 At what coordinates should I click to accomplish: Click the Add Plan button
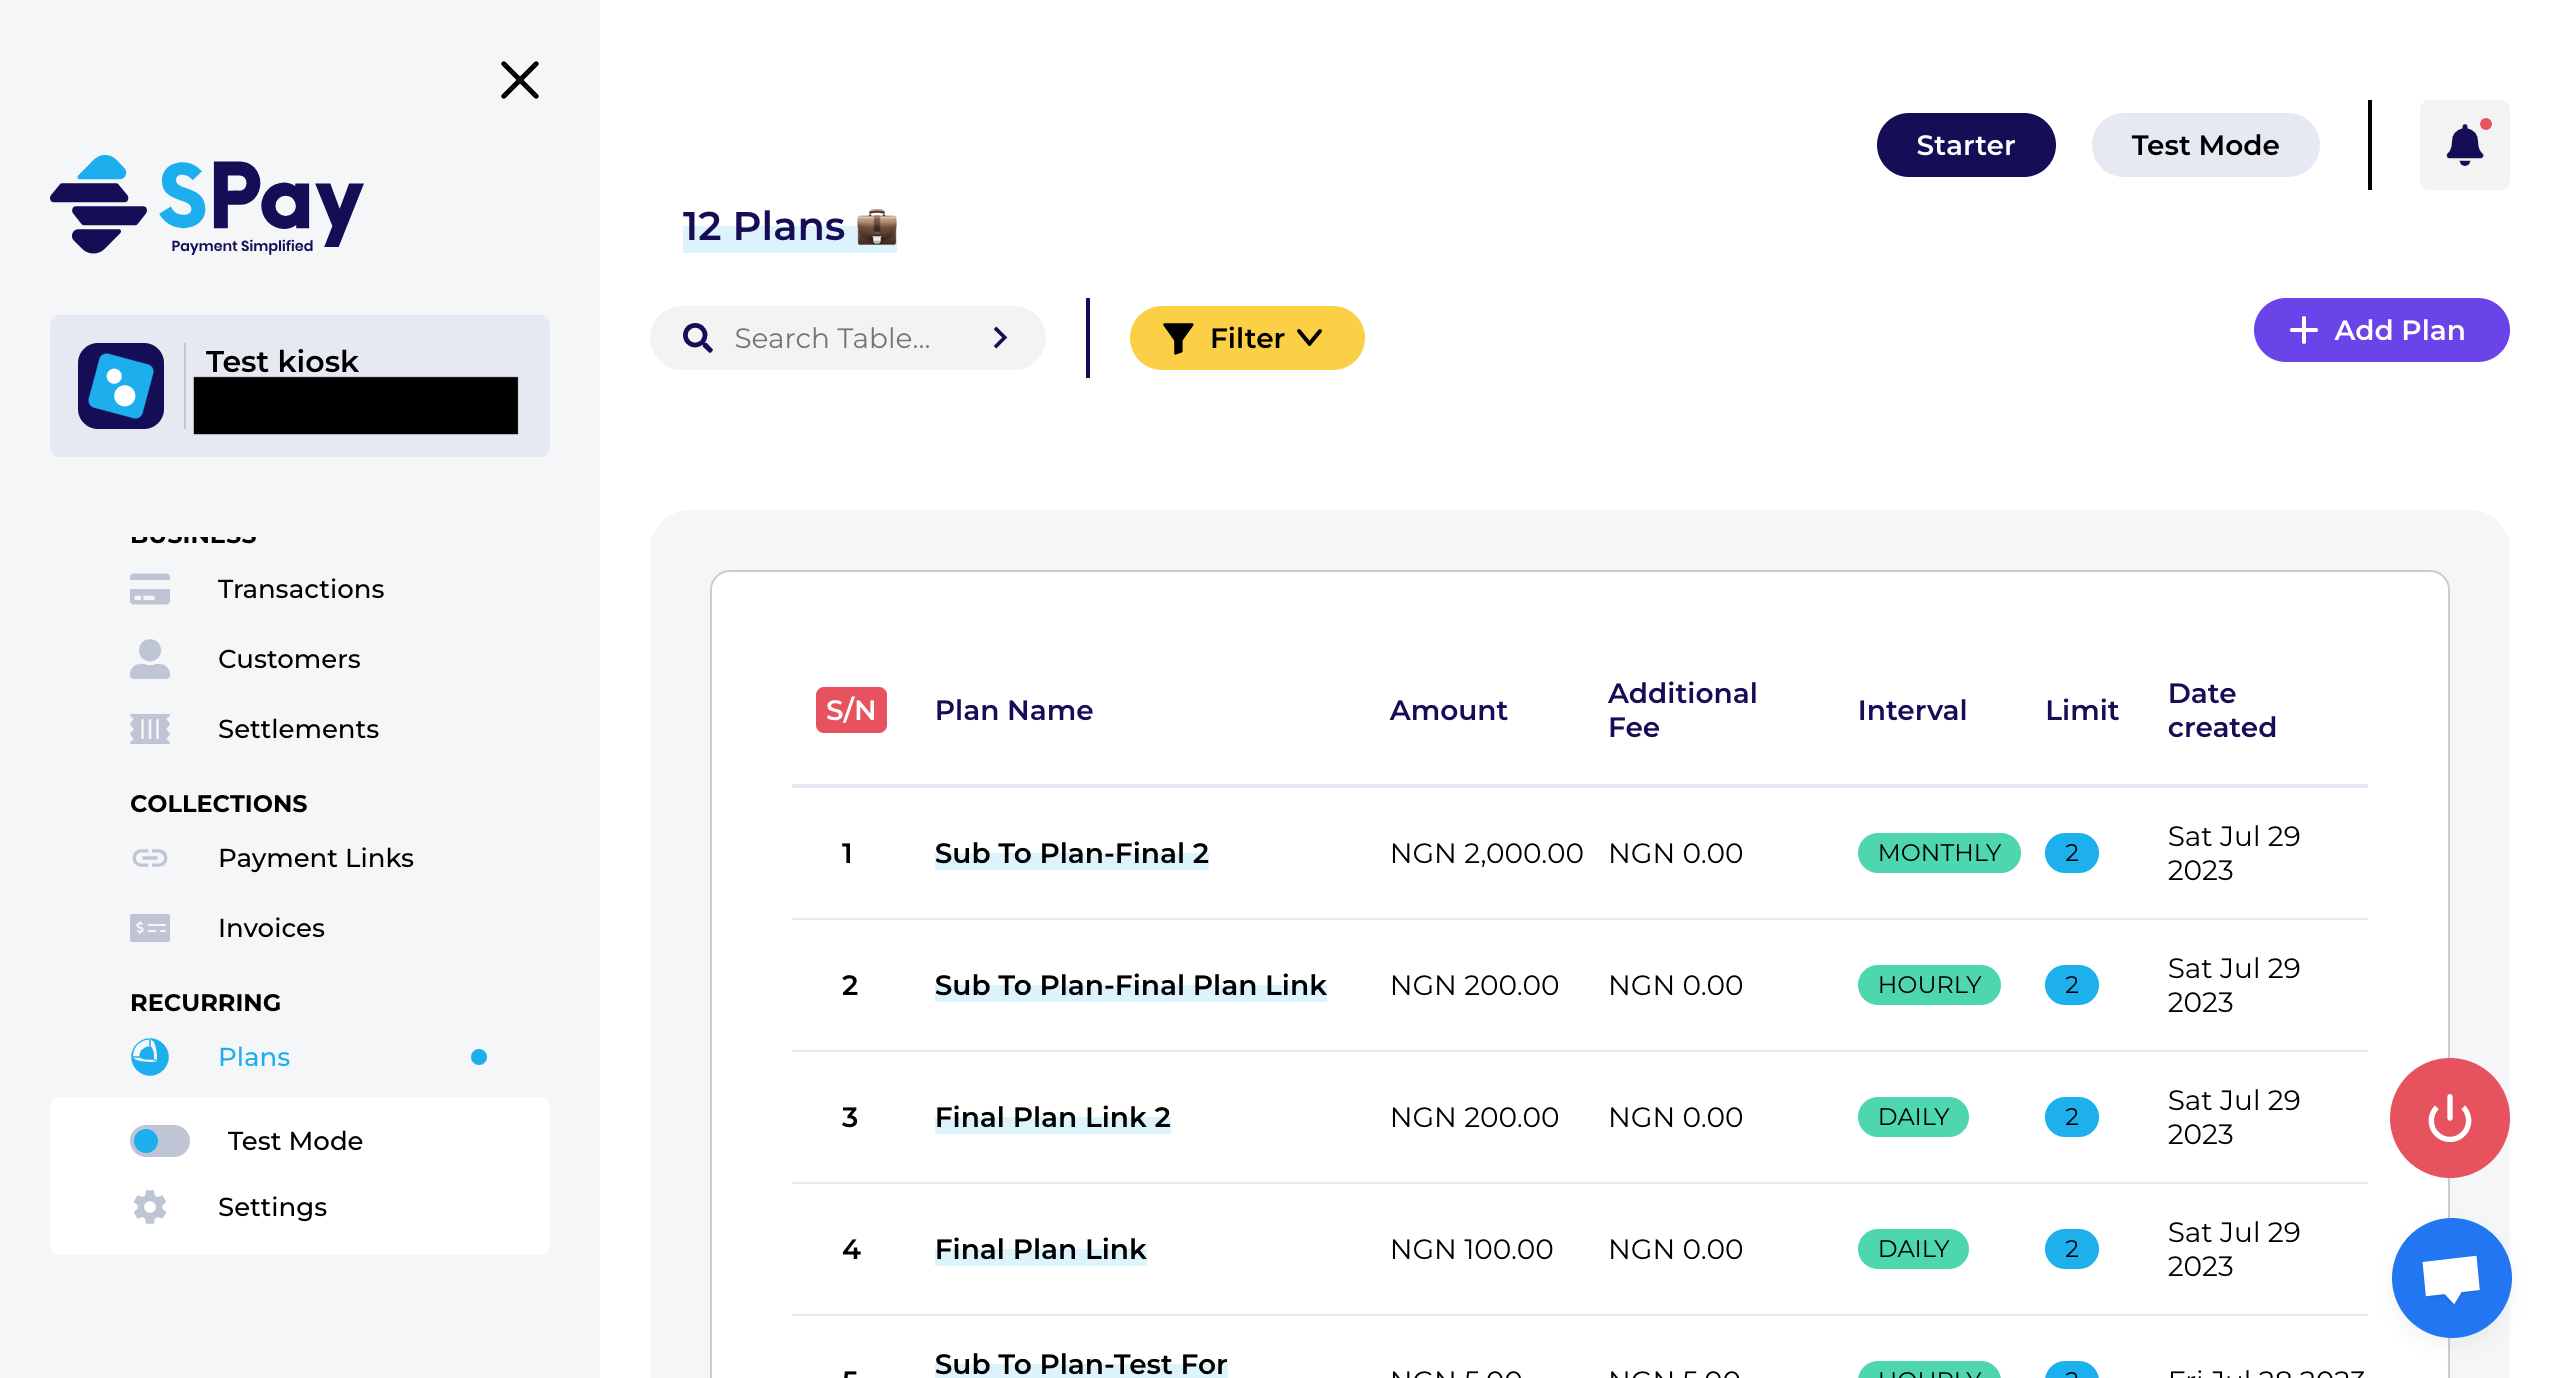point(2380,330)
